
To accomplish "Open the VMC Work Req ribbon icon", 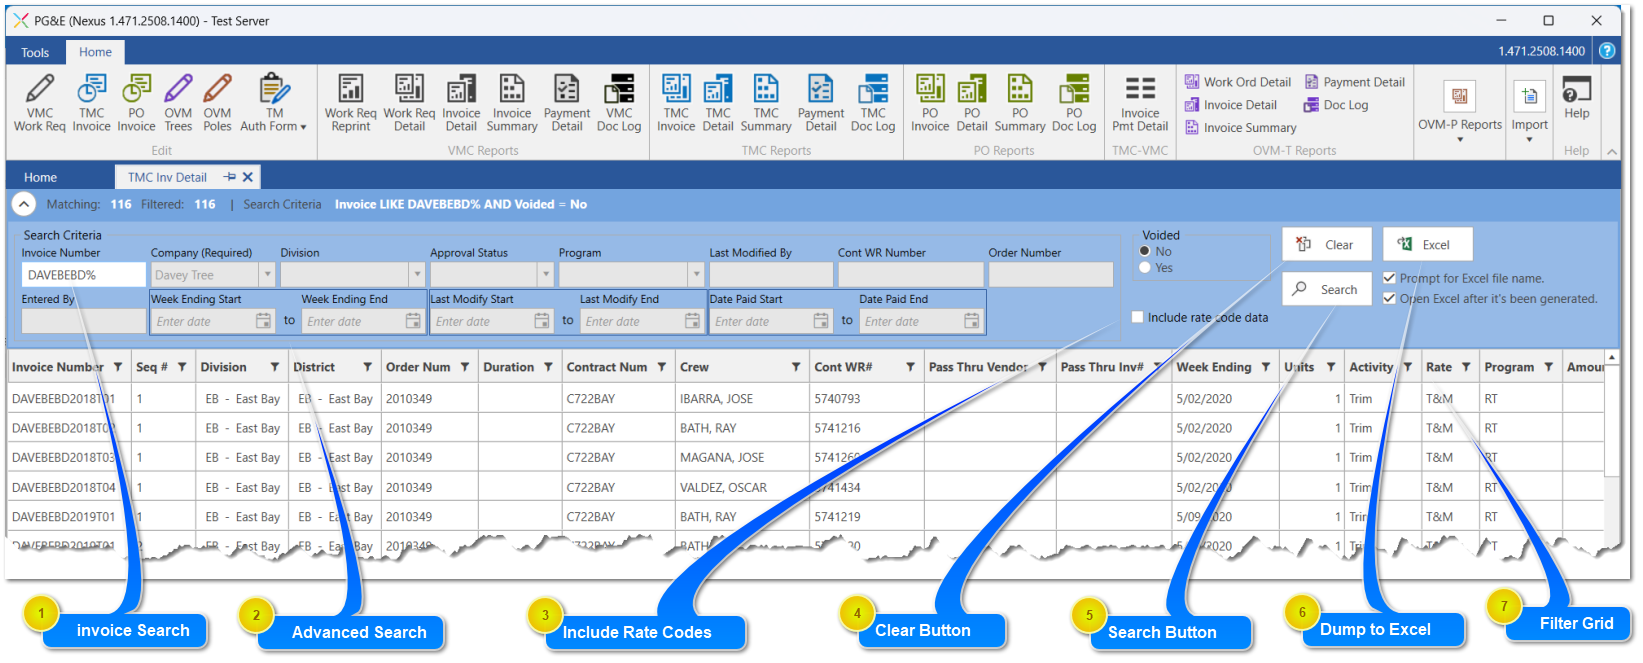I will 39,102.
